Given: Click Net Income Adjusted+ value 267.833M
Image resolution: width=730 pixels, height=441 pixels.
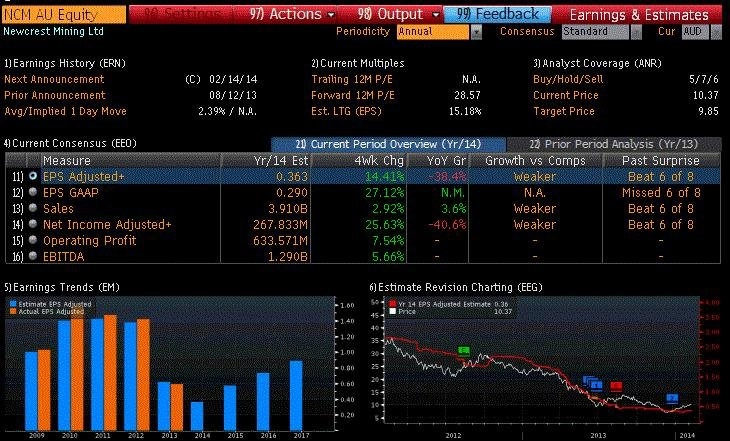Looking at the screenshot, I should point(280,224).
